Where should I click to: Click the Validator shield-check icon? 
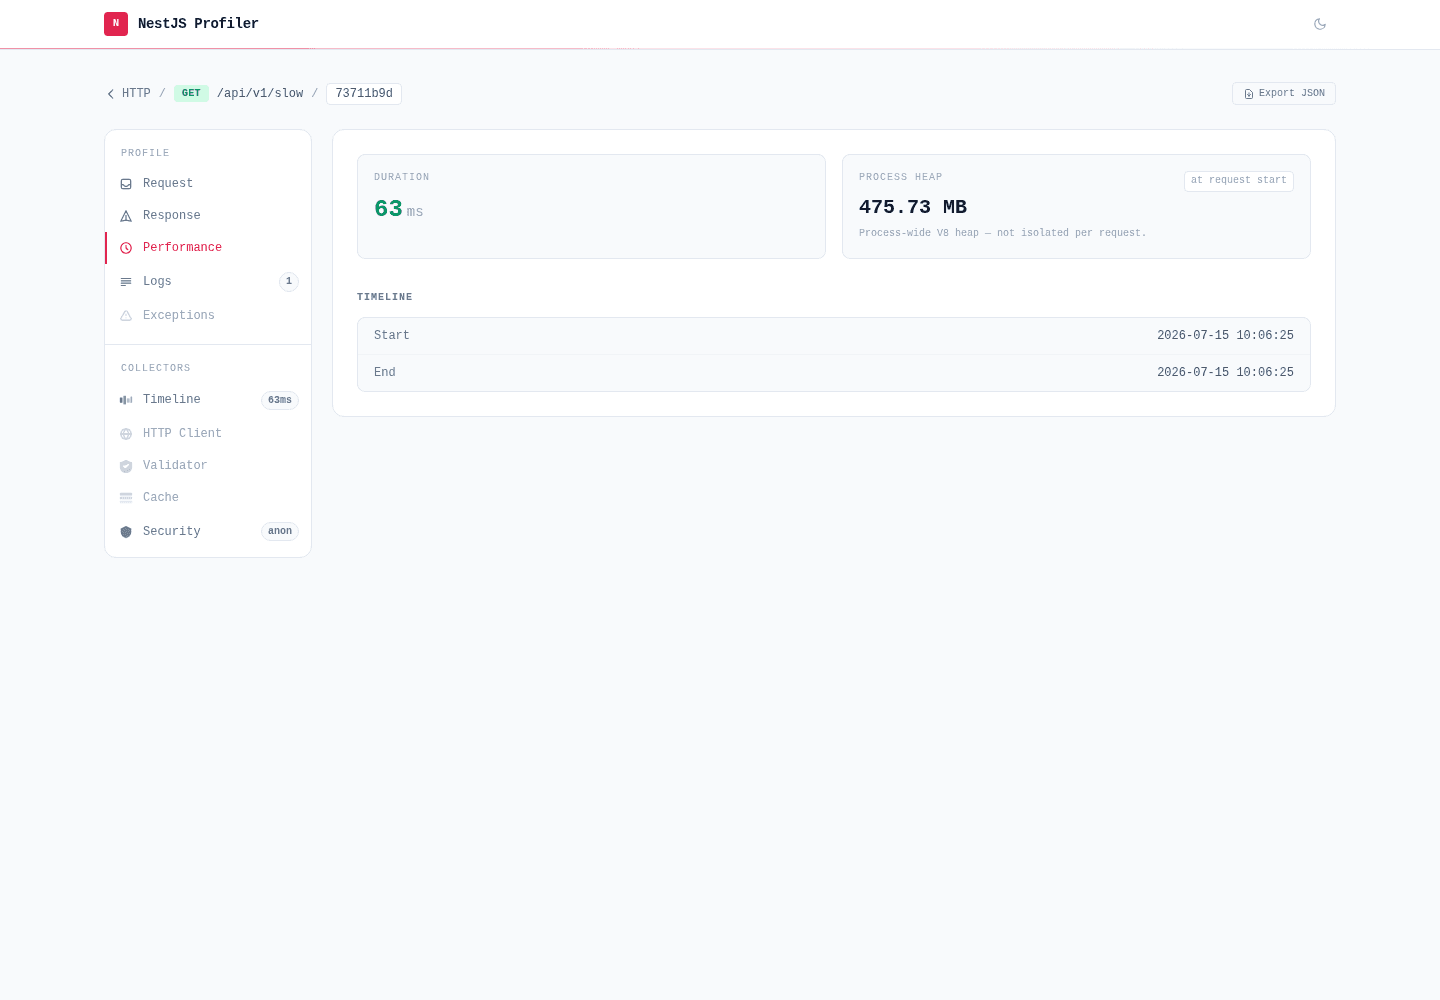126,466
